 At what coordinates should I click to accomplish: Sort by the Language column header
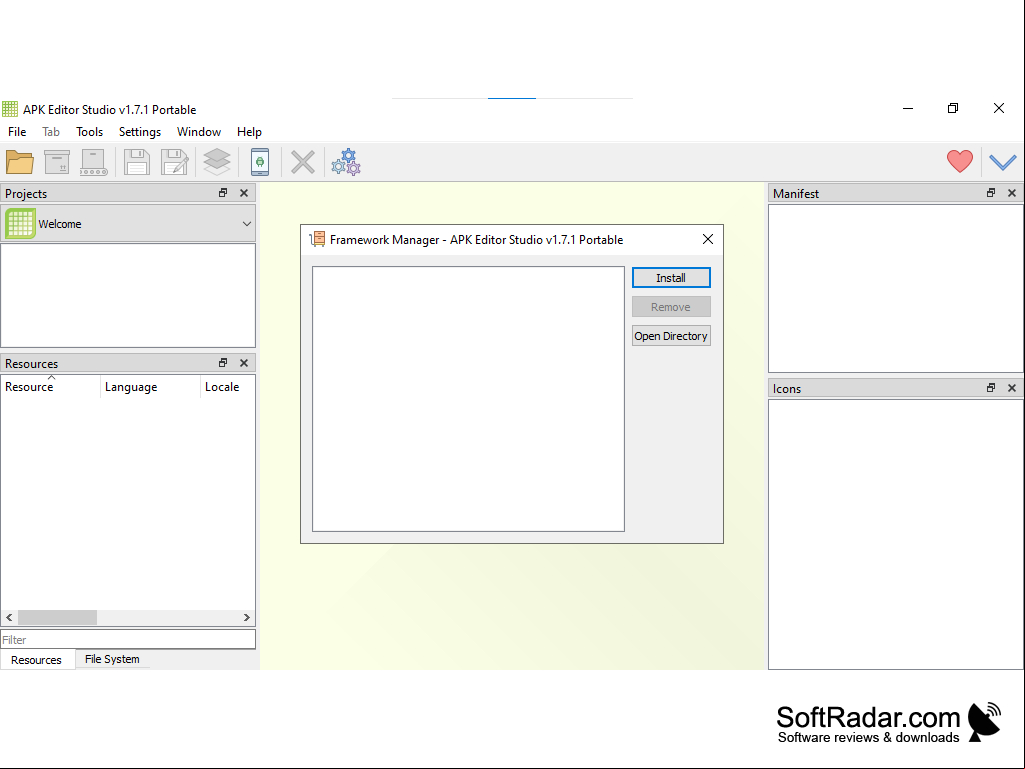click(150, 386)
